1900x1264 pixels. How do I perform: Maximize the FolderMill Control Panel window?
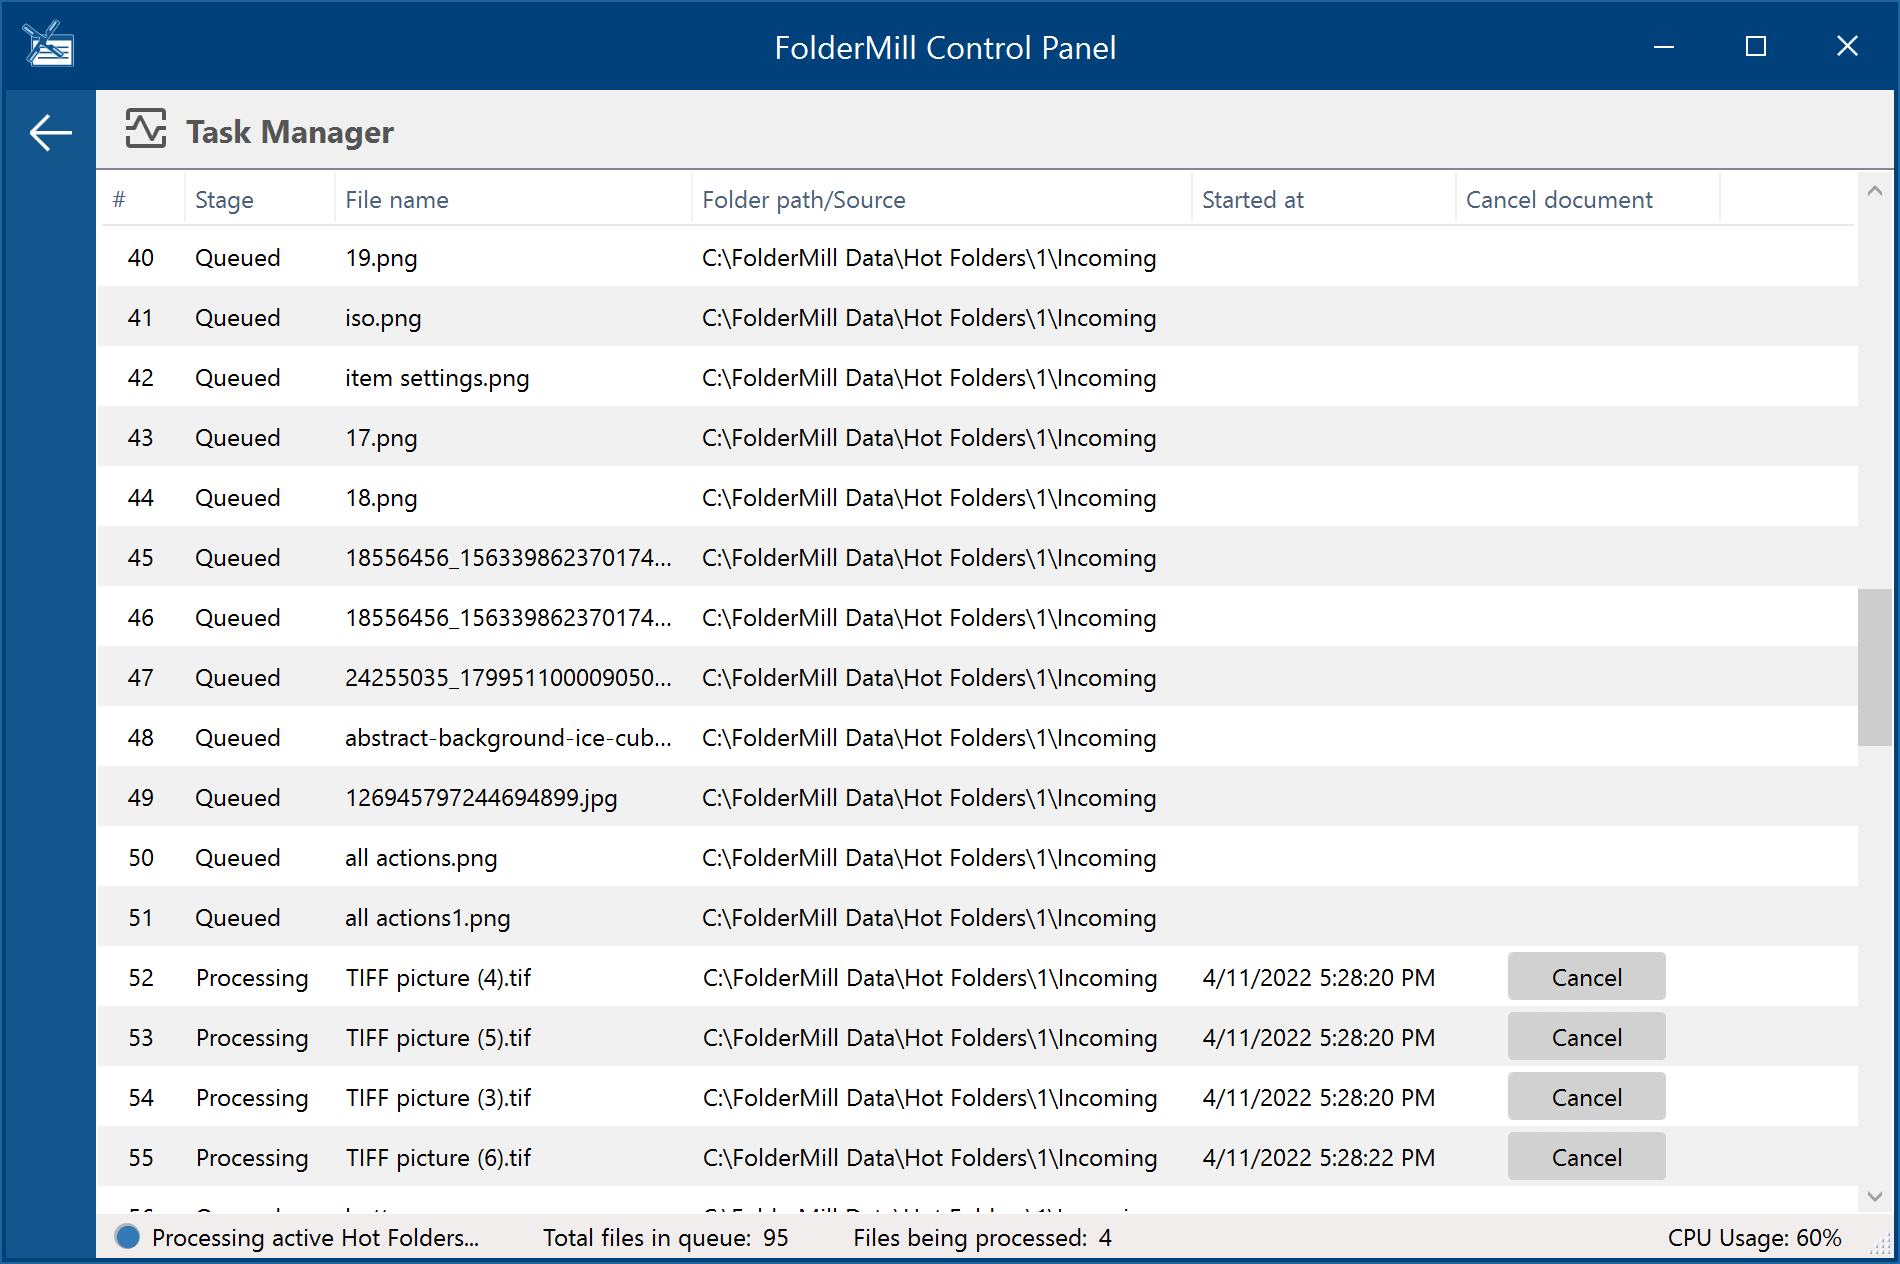click(1756, 46)
